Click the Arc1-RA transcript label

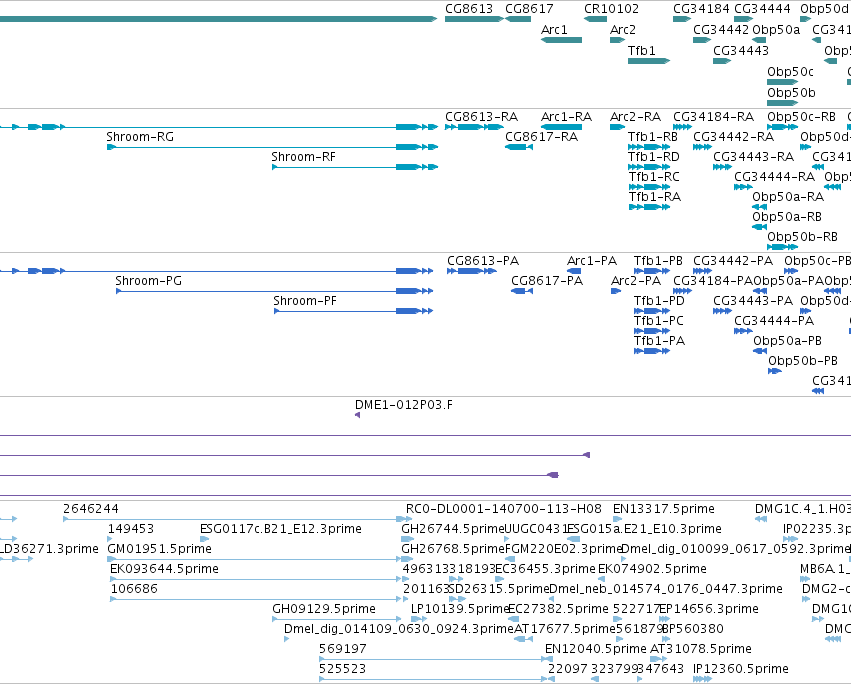[x=566, y=117]
